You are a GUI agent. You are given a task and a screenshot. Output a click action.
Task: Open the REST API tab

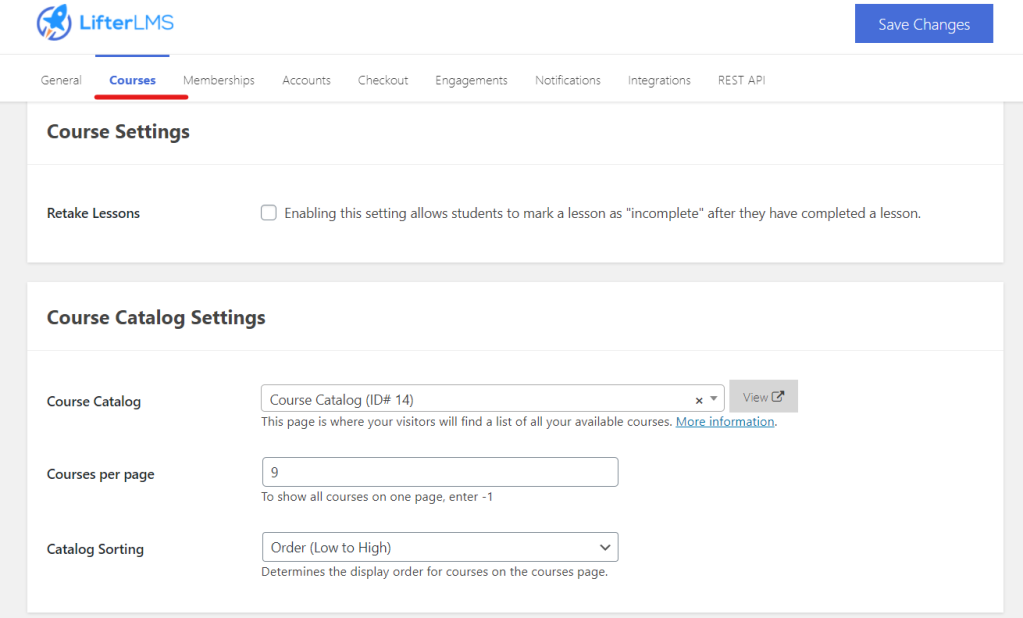(741, 80)
